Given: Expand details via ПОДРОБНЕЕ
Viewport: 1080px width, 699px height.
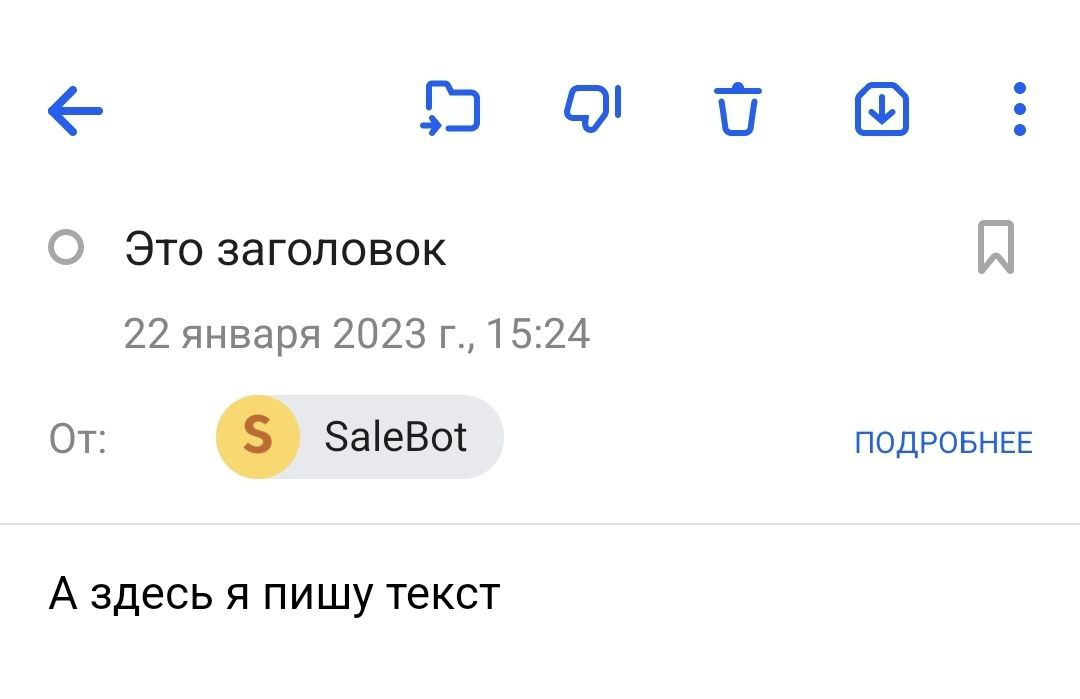Looking at the screenshot, I should click(x=943, y=442).
